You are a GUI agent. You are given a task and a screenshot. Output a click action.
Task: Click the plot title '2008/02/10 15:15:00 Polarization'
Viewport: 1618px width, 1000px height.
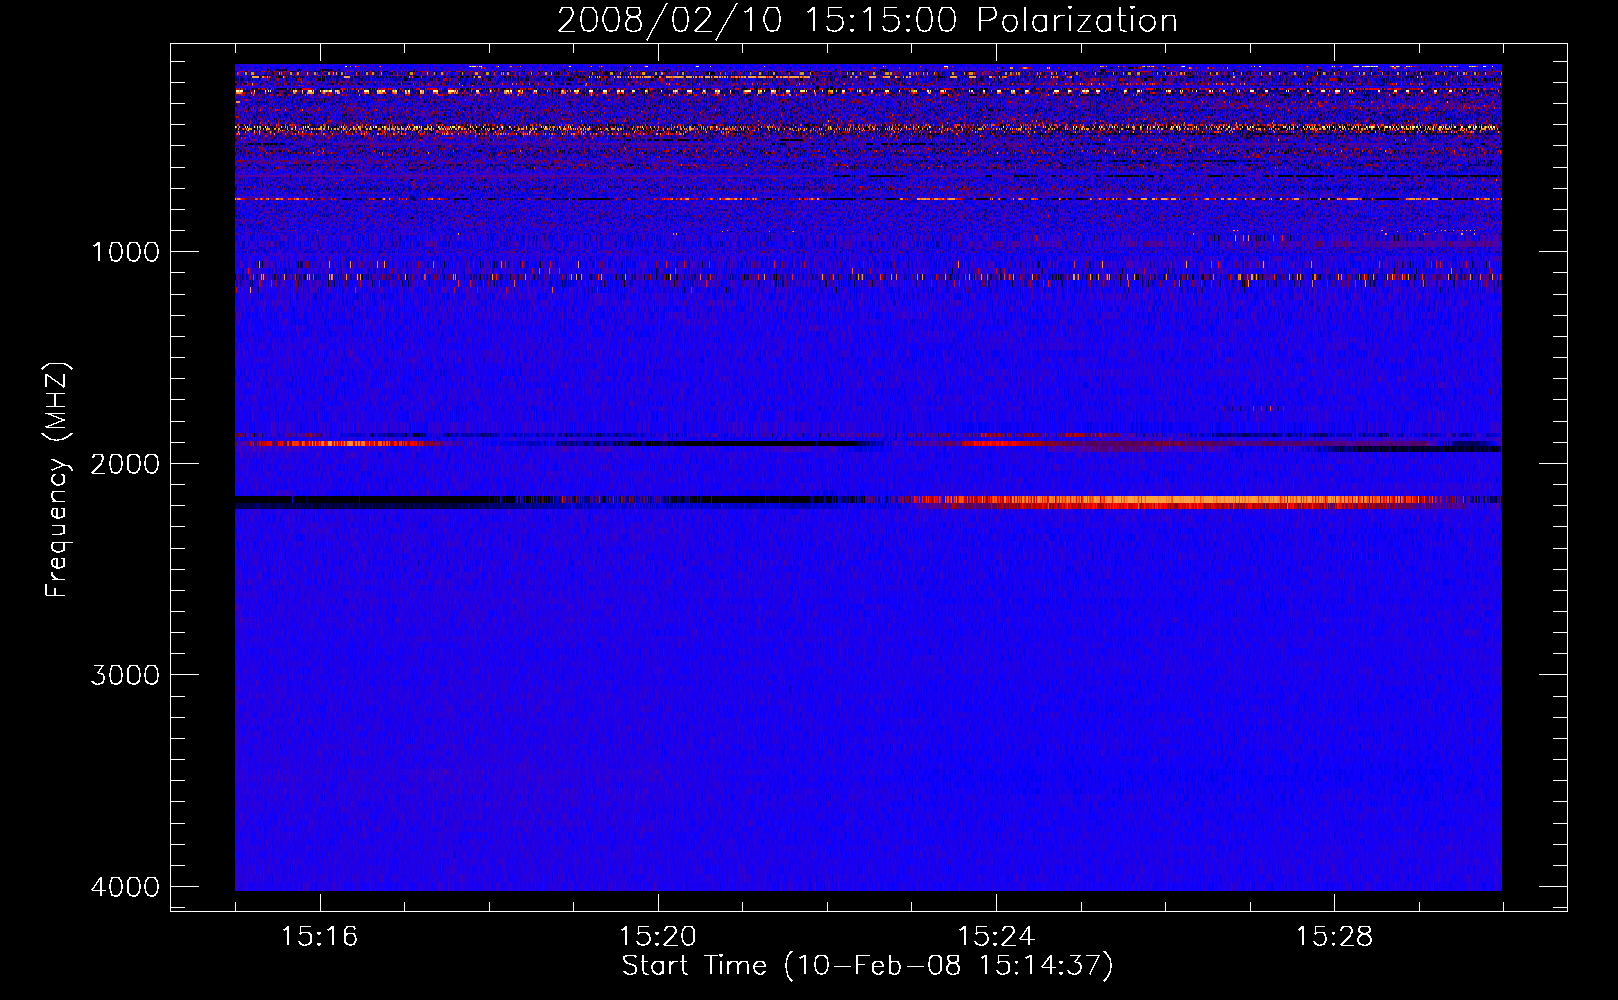click(867, 21)
